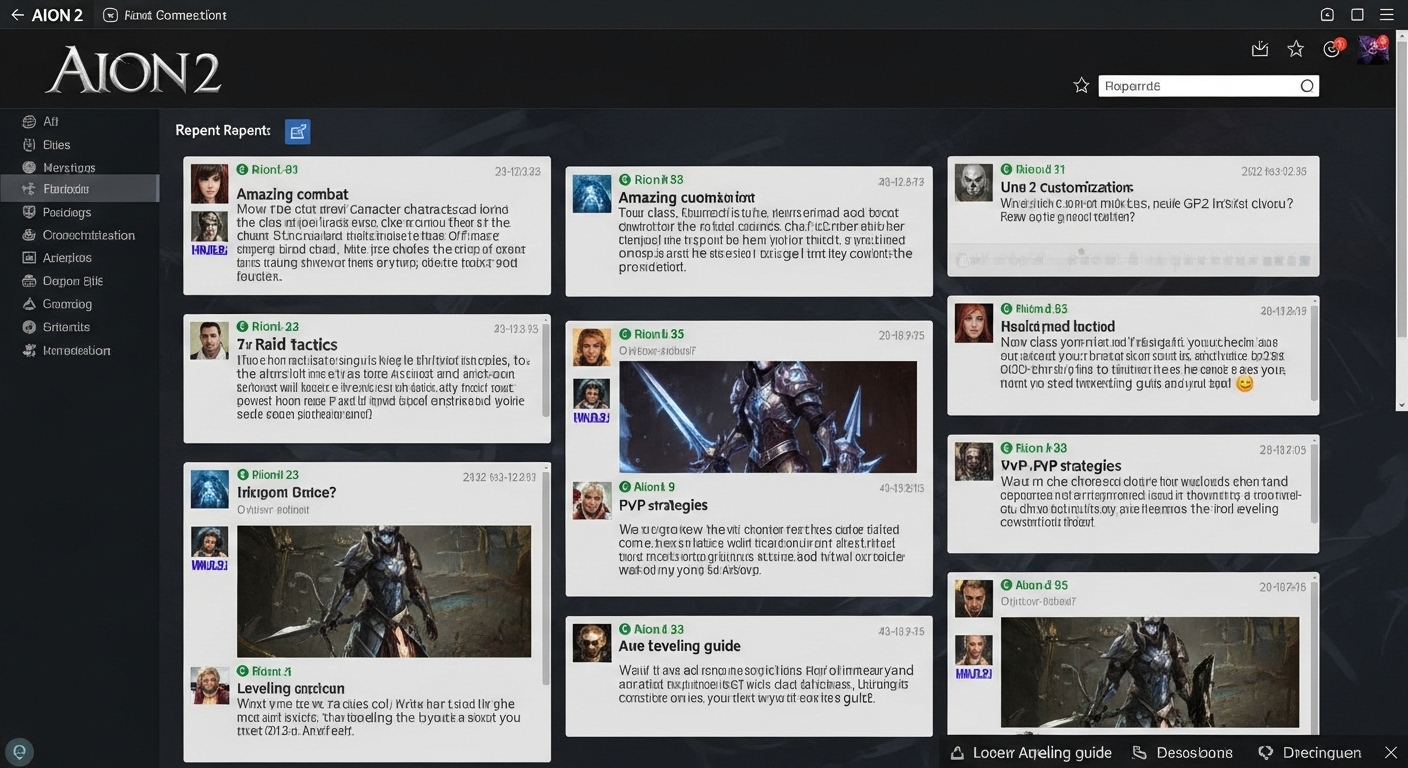Screen dimensions: 1408x768
Task: Click the large AION2 logo
Action: (x=133, y=72)
